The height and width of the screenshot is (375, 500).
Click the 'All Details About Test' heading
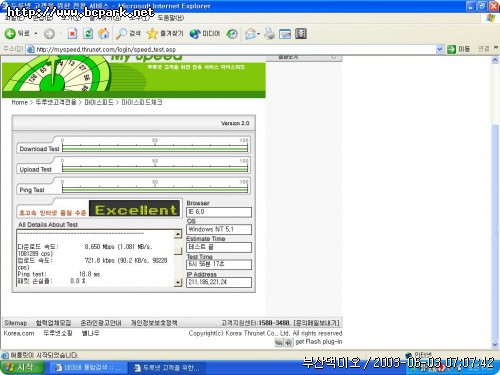click(48, 225)
